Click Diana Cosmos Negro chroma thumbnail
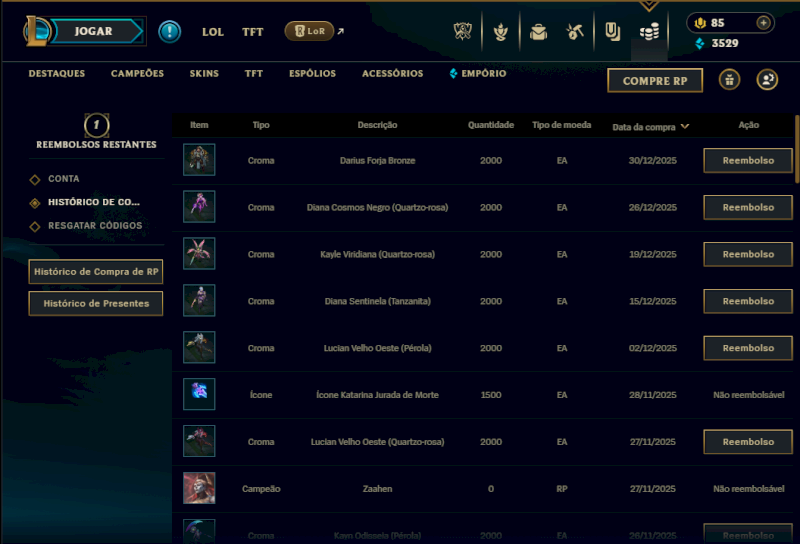 click(x=199, y=207)
